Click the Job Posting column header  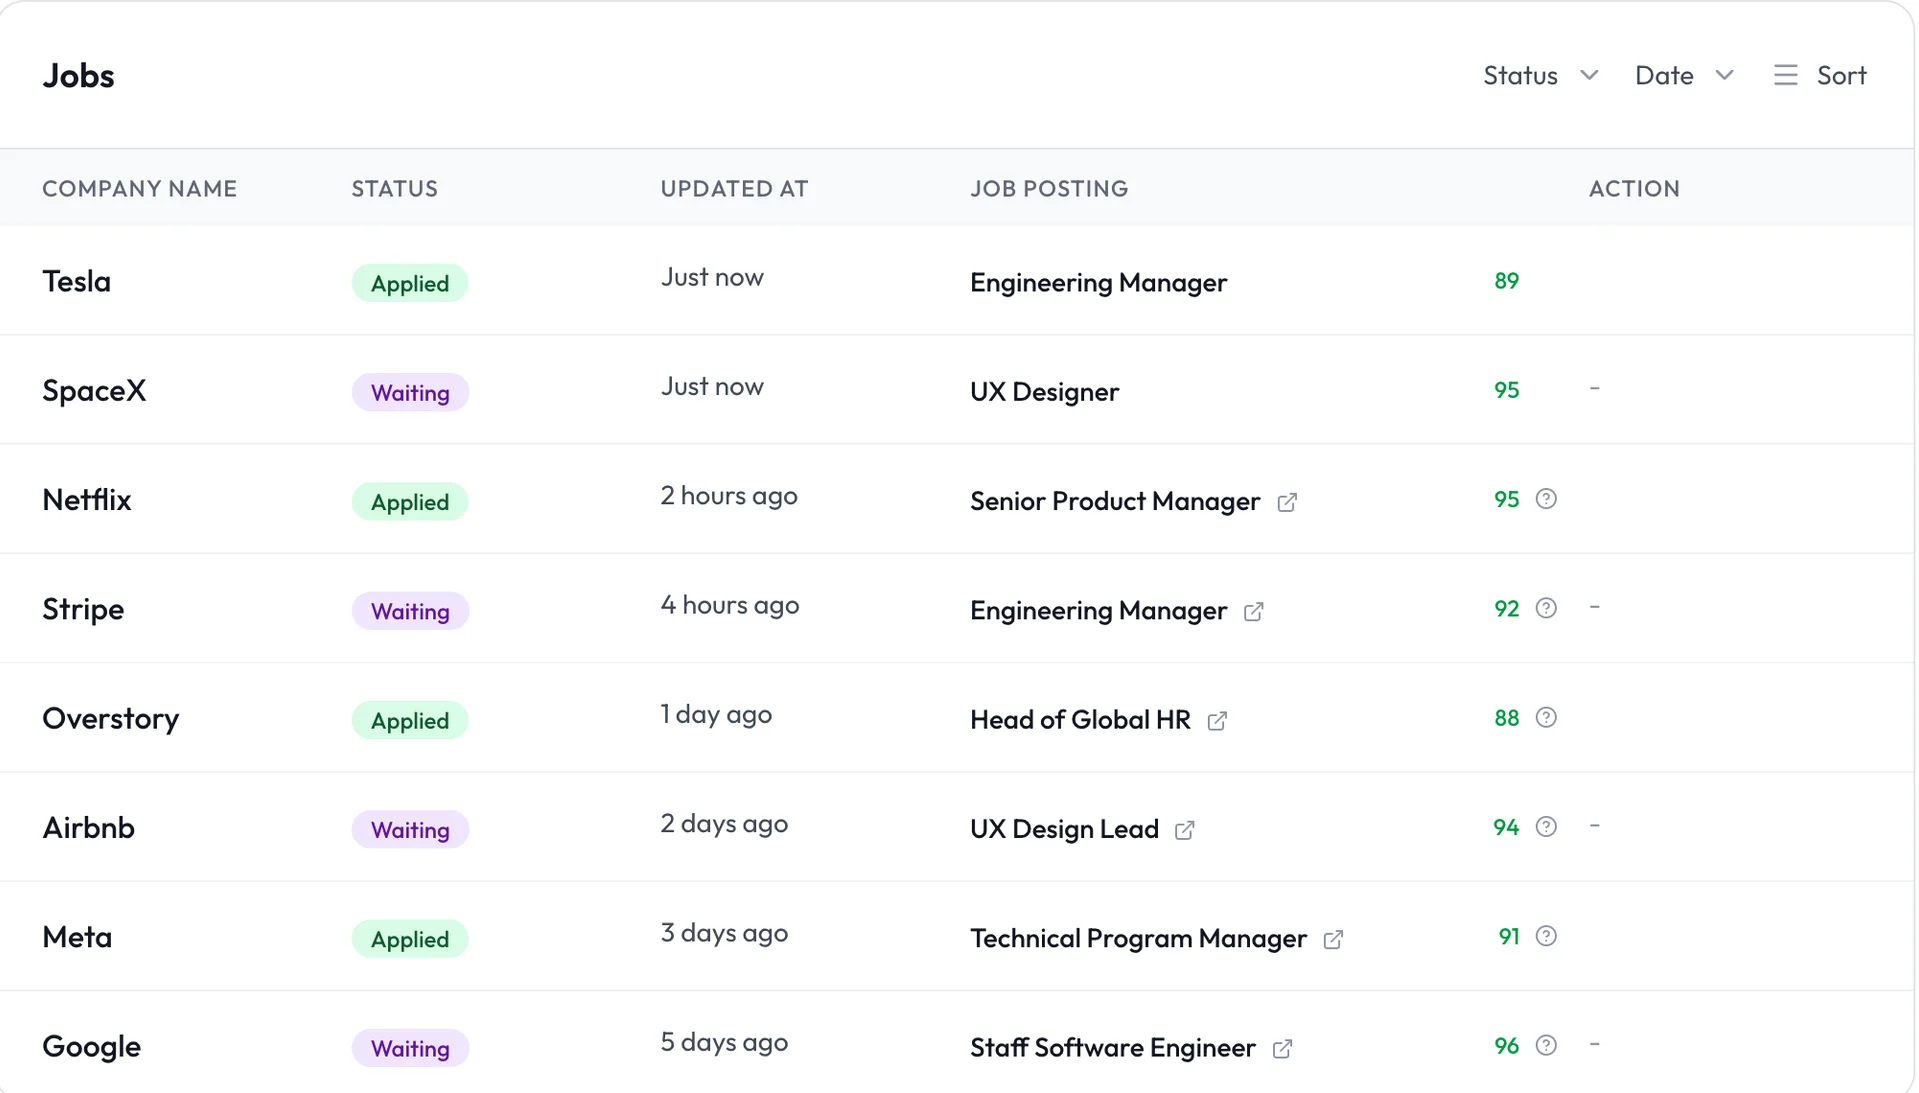point(1049,188)
